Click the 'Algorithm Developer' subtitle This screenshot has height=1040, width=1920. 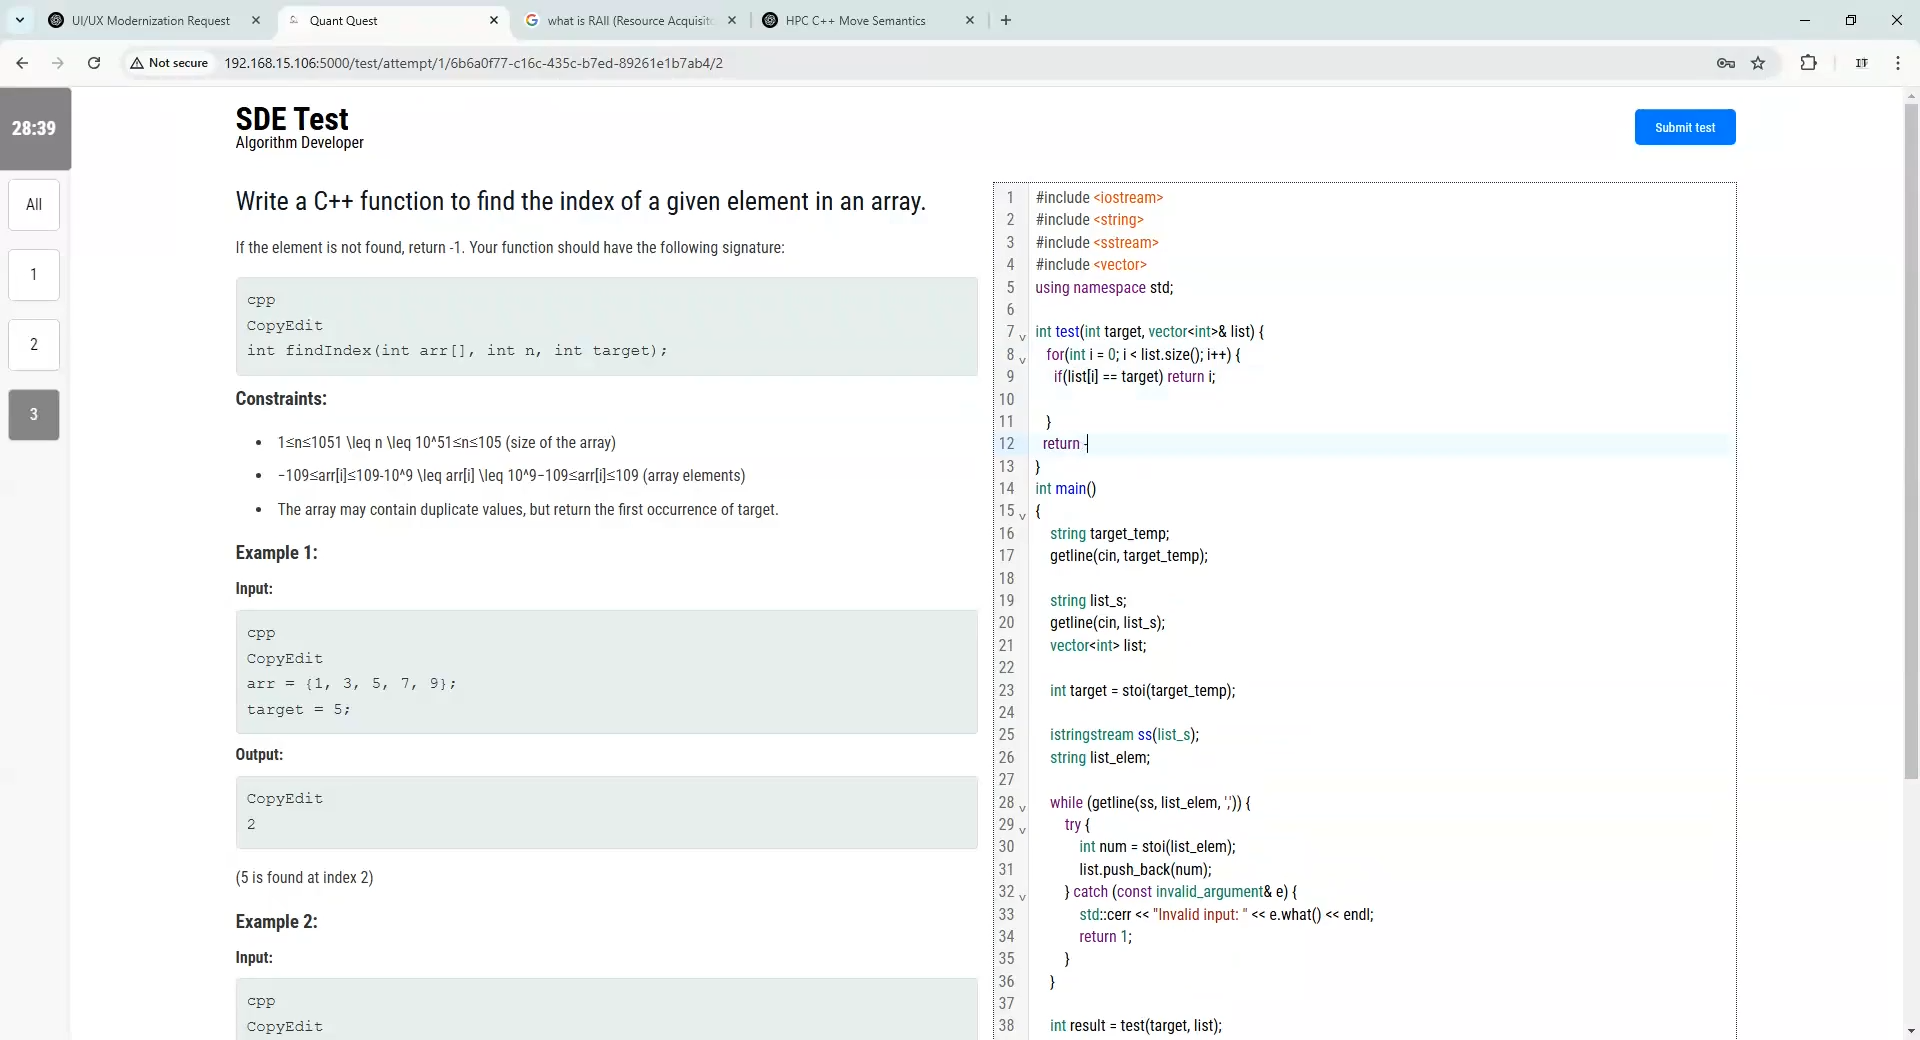[x=300, y=143]
